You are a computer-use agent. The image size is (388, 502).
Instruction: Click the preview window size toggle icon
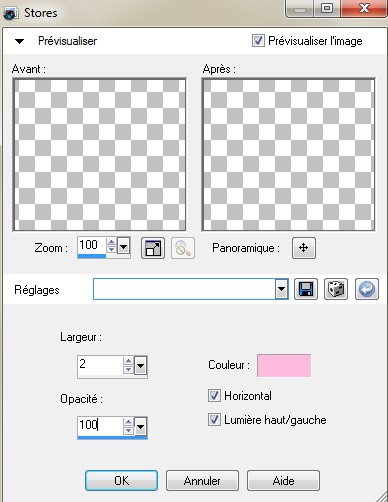[x=153, y=248]
